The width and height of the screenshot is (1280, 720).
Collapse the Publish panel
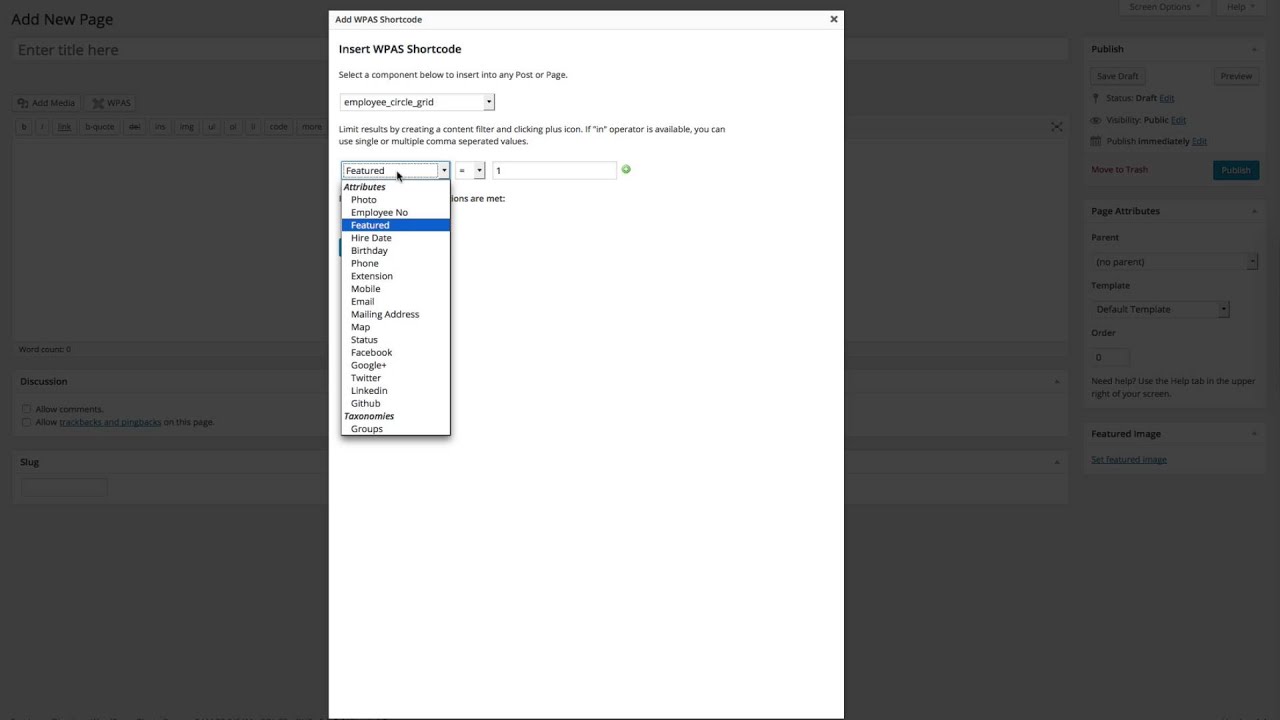pyautogui.click(x=1254, y=49)
